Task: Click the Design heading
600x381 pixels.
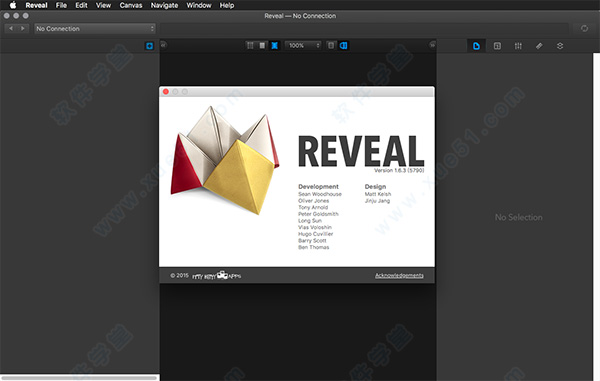Action: pyautogui.click(x=375, y=187)
